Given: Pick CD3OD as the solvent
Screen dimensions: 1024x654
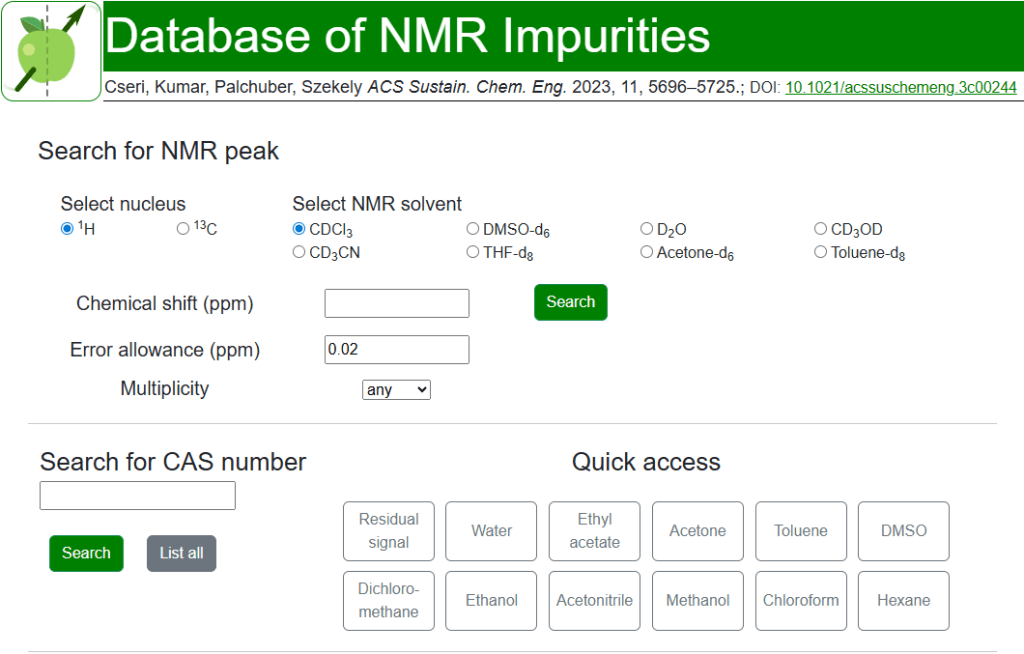Looking at the screenshot, I should 821,229.
